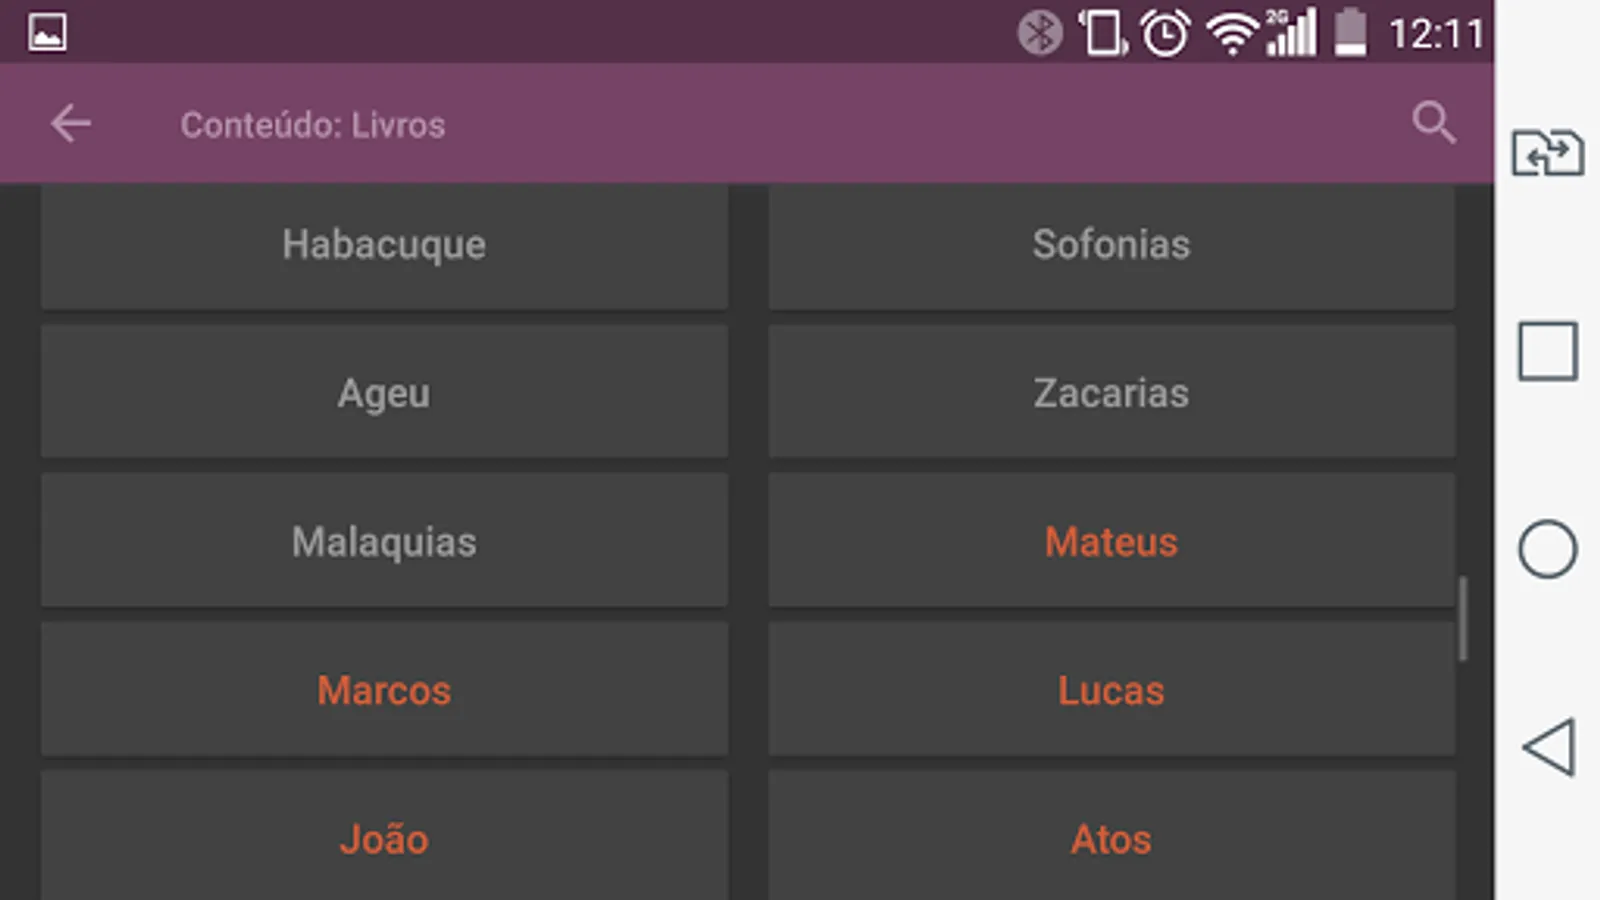Viewport: 1600px width, 900px height.
Task: Select the Habacuque book
Action: tap(384, 245)
